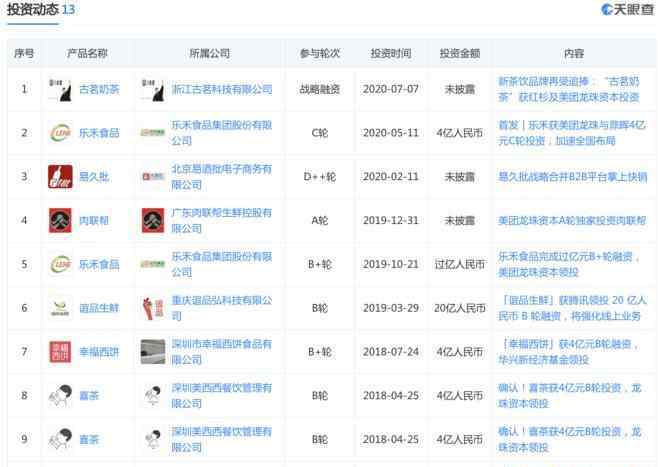Open the 肉联帮 product link
Screen dimensions: 660x467
tap(94, 221)
